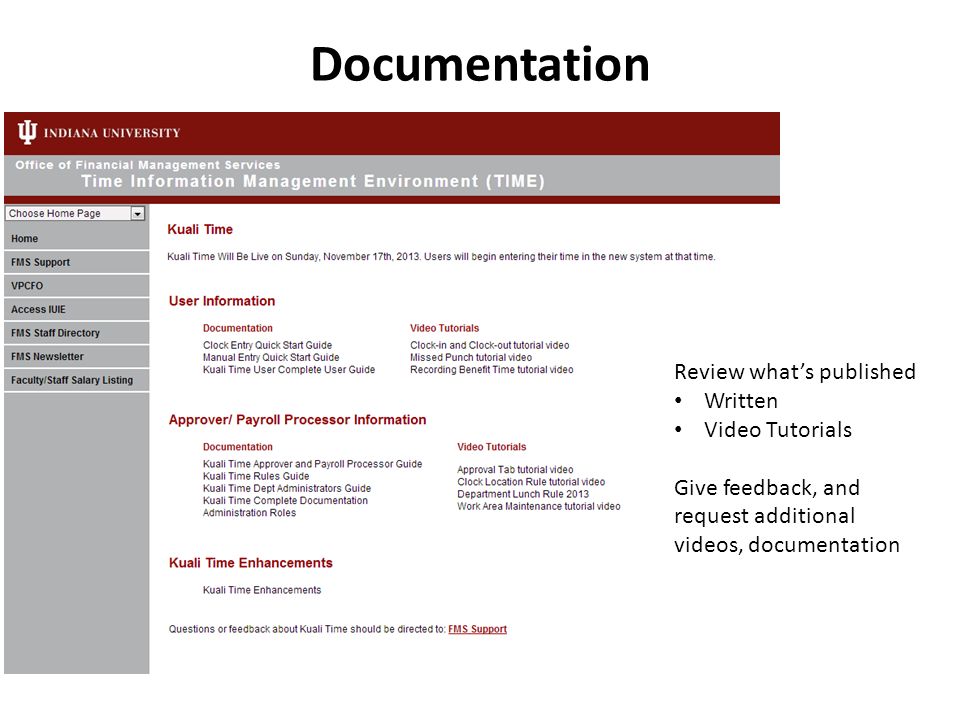Click Video Tutorials heading under User Information

(444, 328)
